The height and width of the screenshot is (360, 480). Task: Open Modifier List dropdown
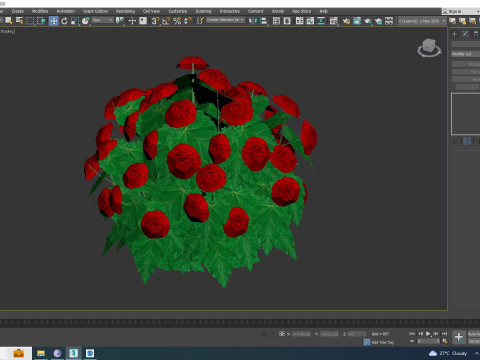click(x=466, y=54)
